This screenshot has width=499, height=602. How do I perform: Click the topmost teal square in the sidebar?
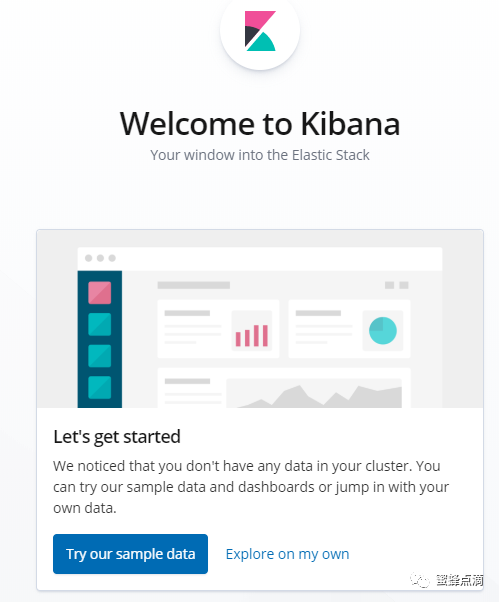pos(100,324)
